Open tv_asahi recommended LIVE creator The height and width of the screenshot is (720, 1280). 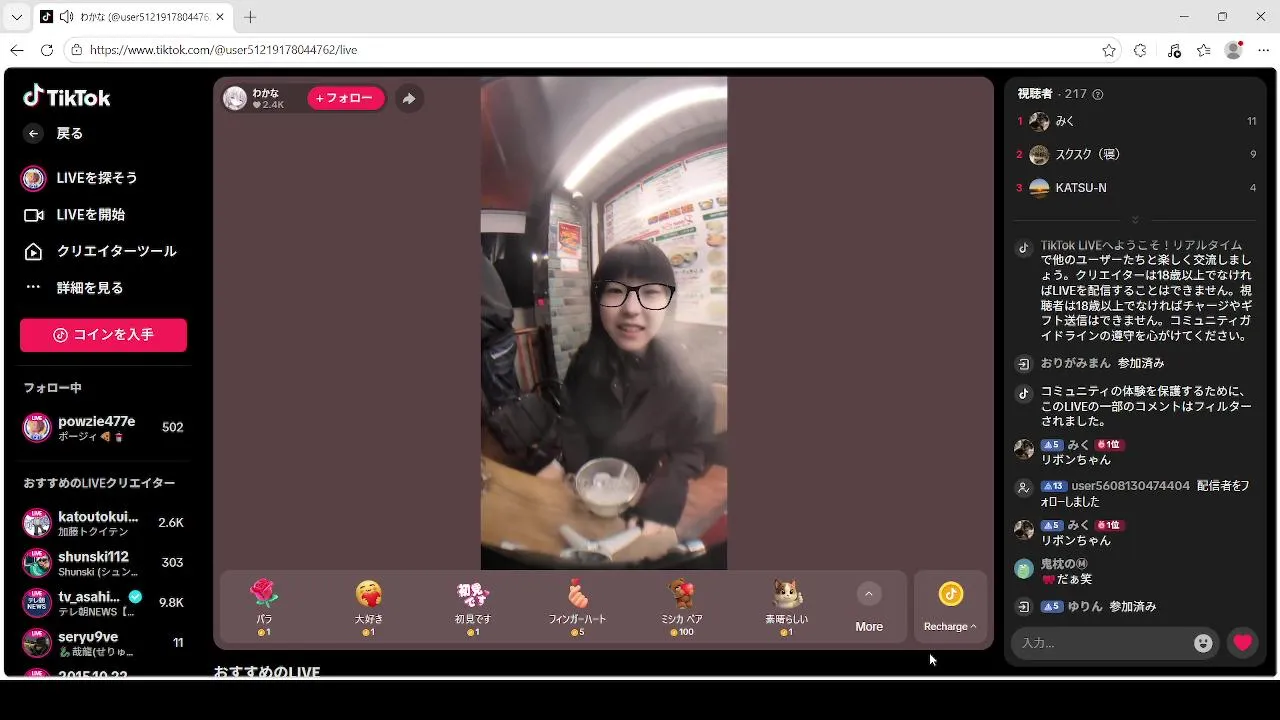click(103, 603)
